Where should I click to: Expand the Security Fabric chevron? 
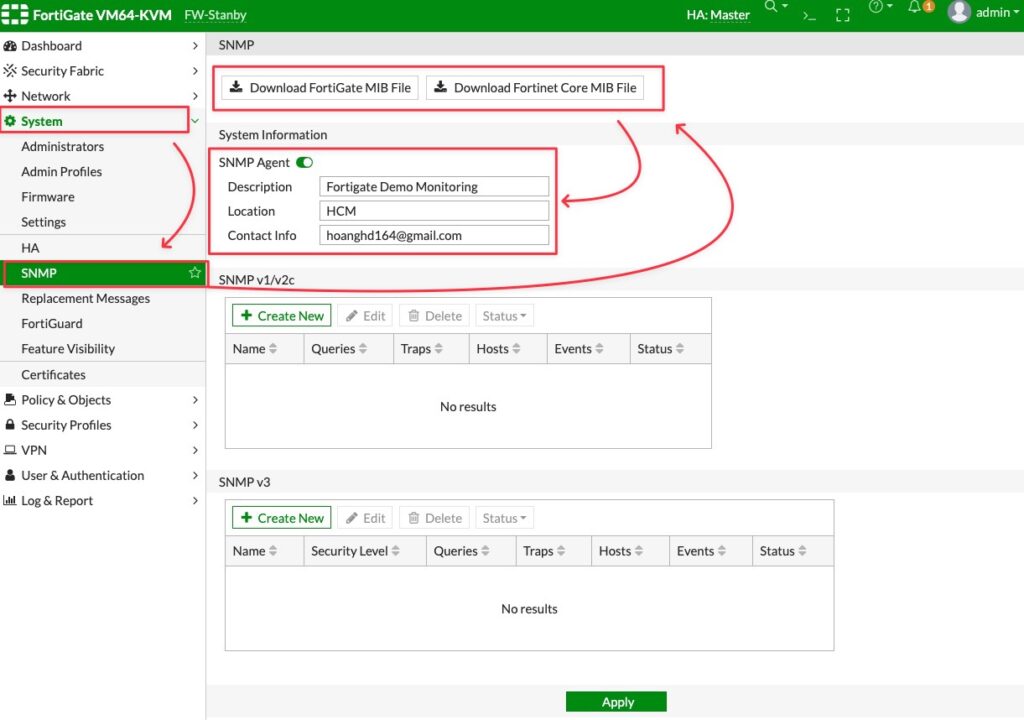click(x=195, y=71)
